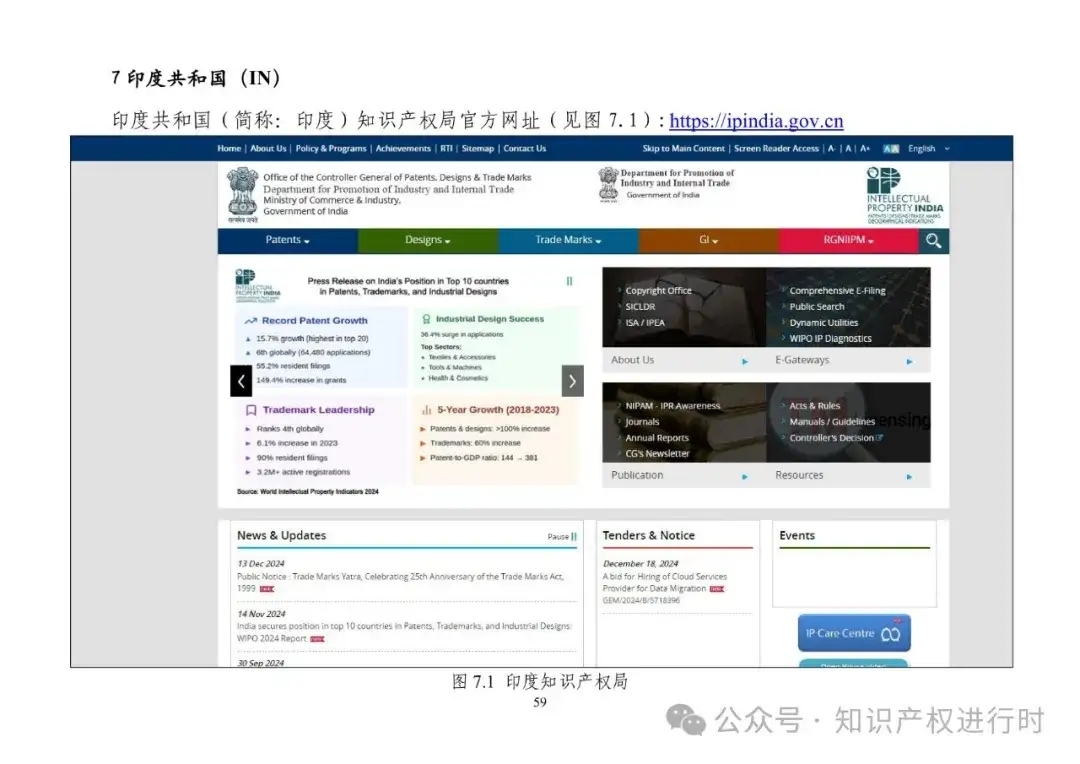This screenshot has height=764, width=1080.
Task: Open the Annual Reports link
Action: point(656,437)
